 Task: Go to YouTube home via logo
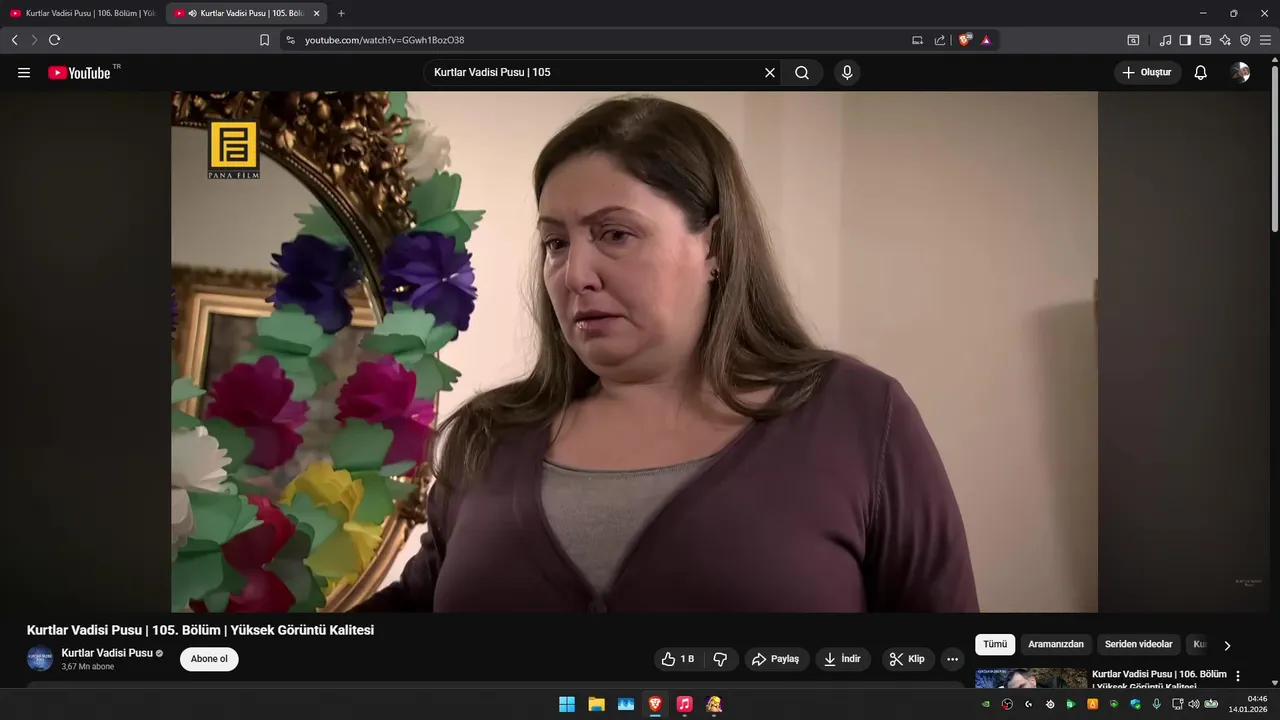tap(79, 73)
